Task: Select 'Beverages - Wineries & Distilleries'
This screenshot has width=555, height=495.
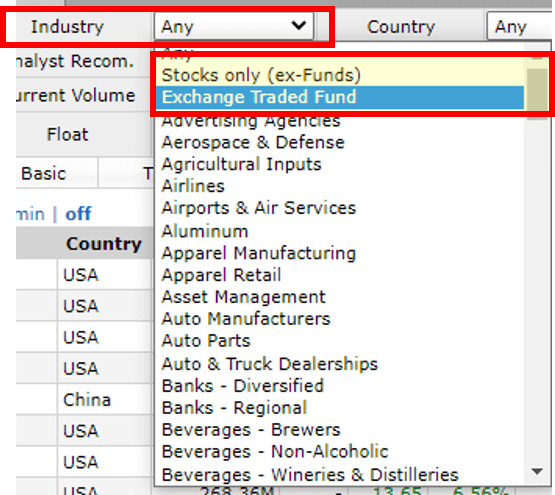Action: click(x=340, y=475)
